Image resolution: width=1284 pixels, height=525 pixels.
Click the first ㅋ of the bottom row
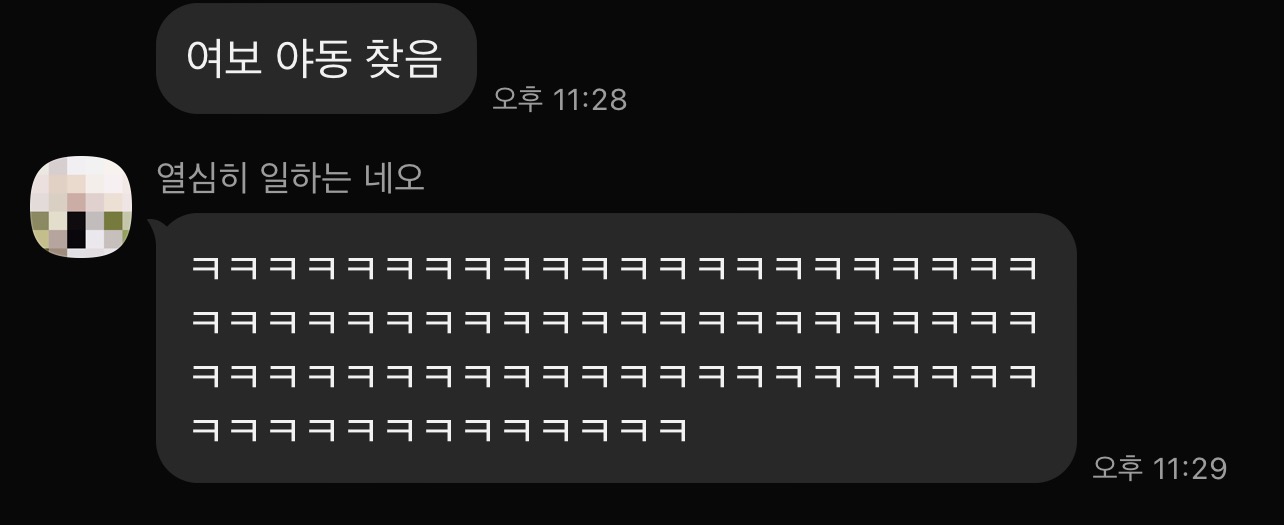coord(204,431)
